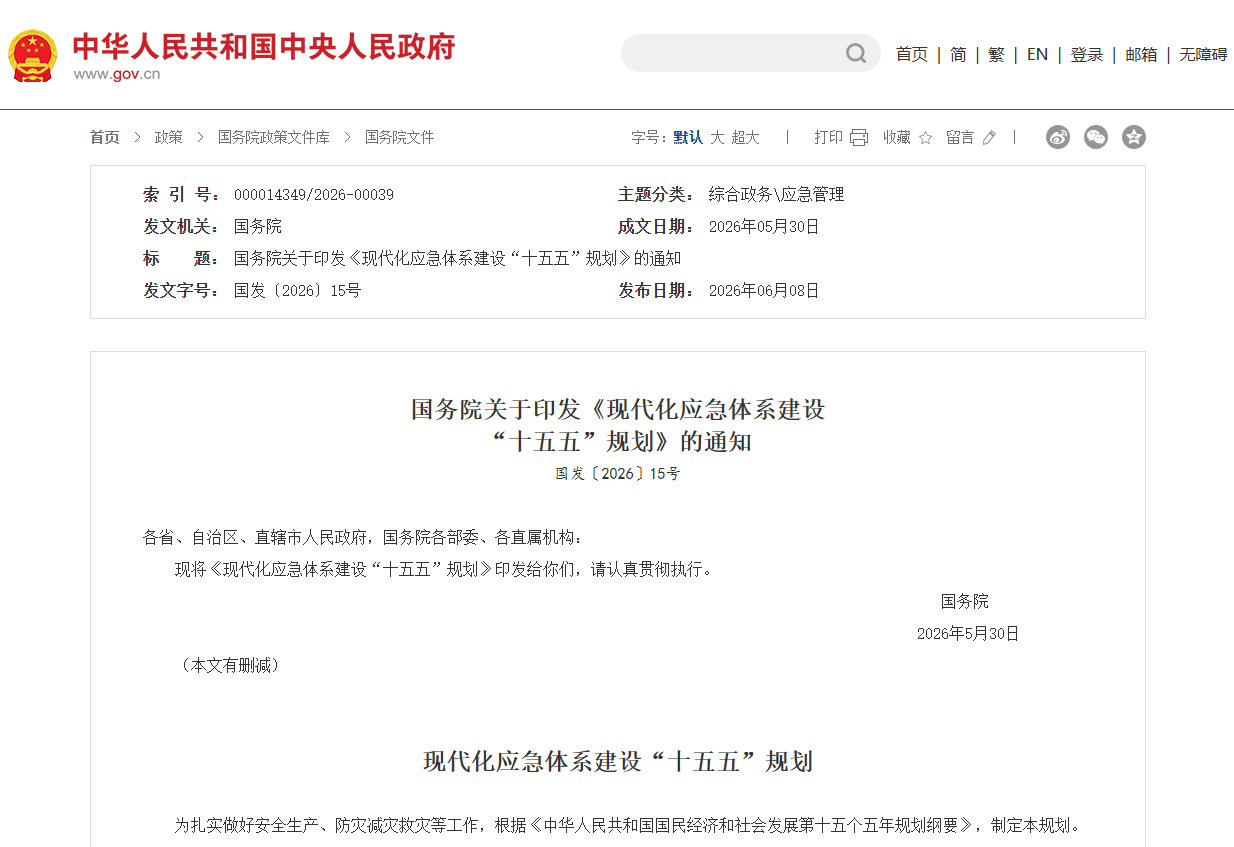Click the addressee line starting 各省、自治区

pos(363,538)
